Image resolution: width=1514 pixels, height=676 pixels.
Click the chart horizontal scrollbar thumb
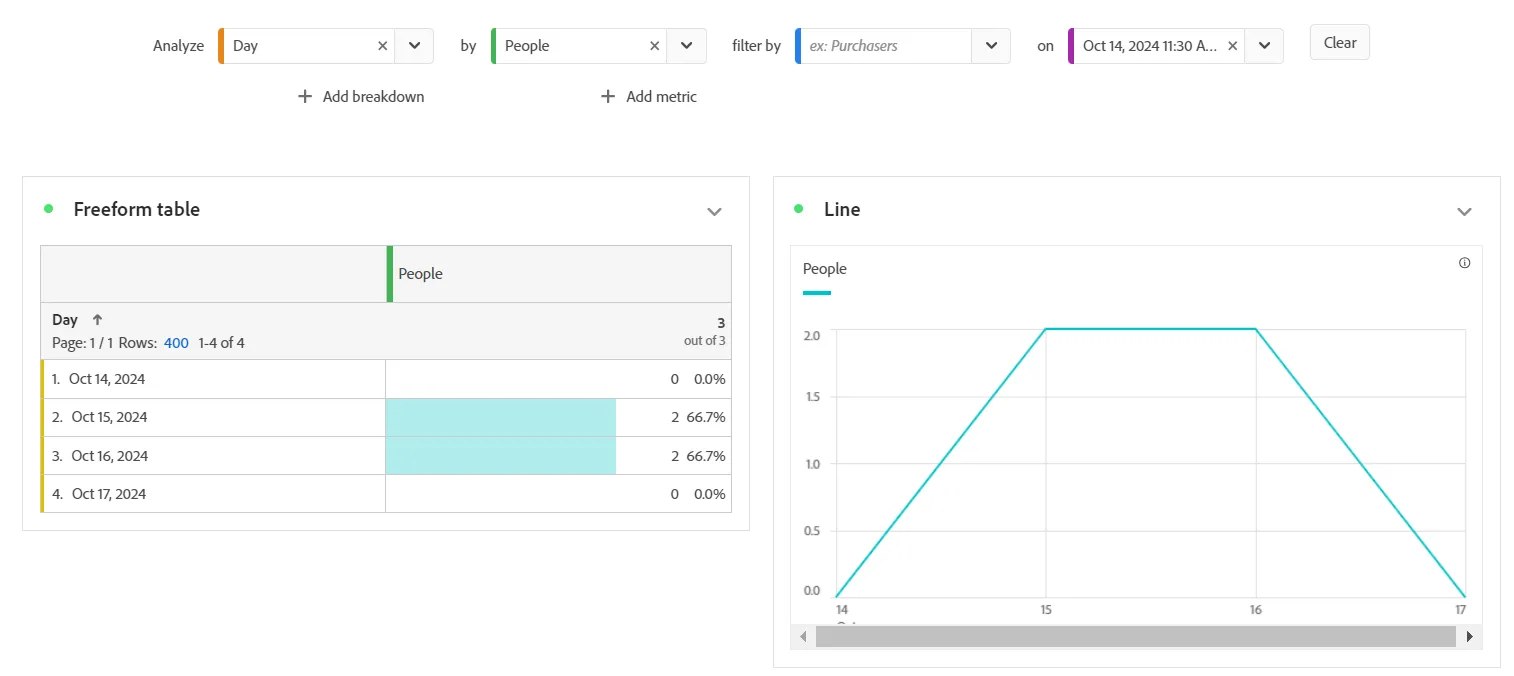tap(1136, 636)
